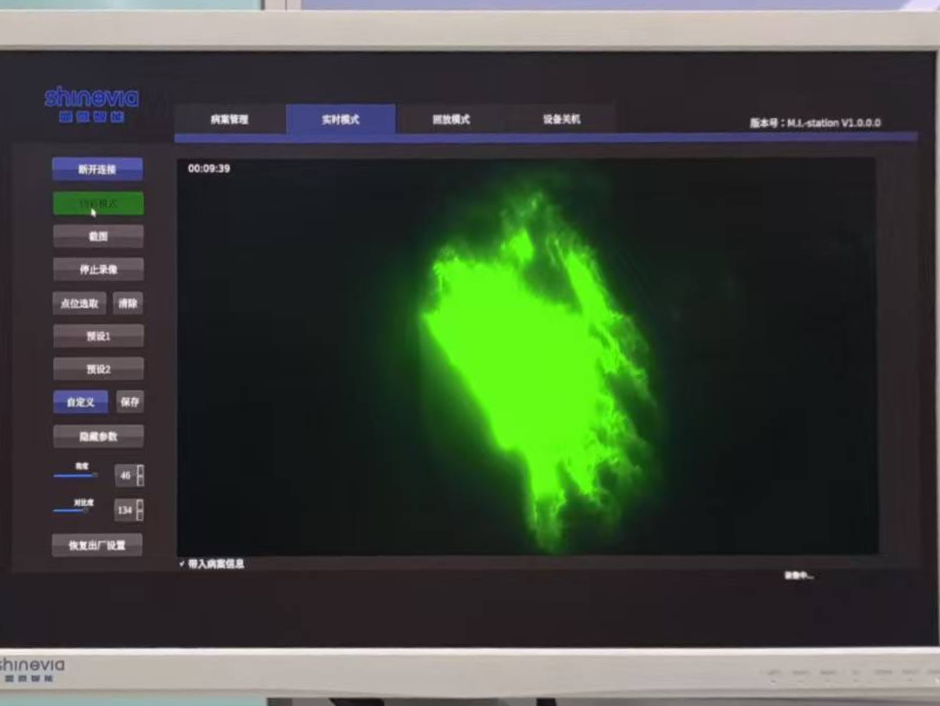The height and width of the screenshot is (706, 940).
Task: Toggle the 自定义 custom mode
Action: 80,402
